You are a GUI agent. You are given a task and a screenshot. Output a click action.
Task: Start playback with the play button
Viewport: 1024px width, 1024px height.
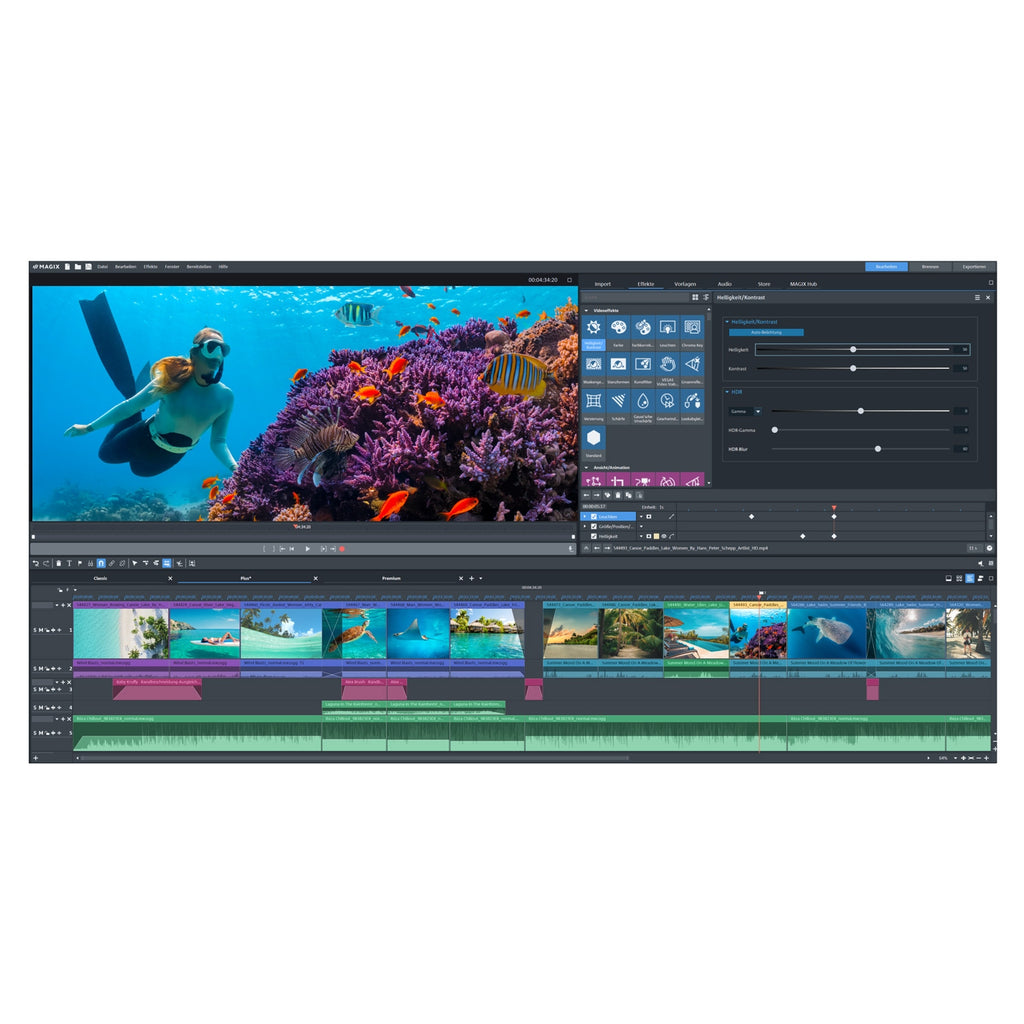pos(308,549)
